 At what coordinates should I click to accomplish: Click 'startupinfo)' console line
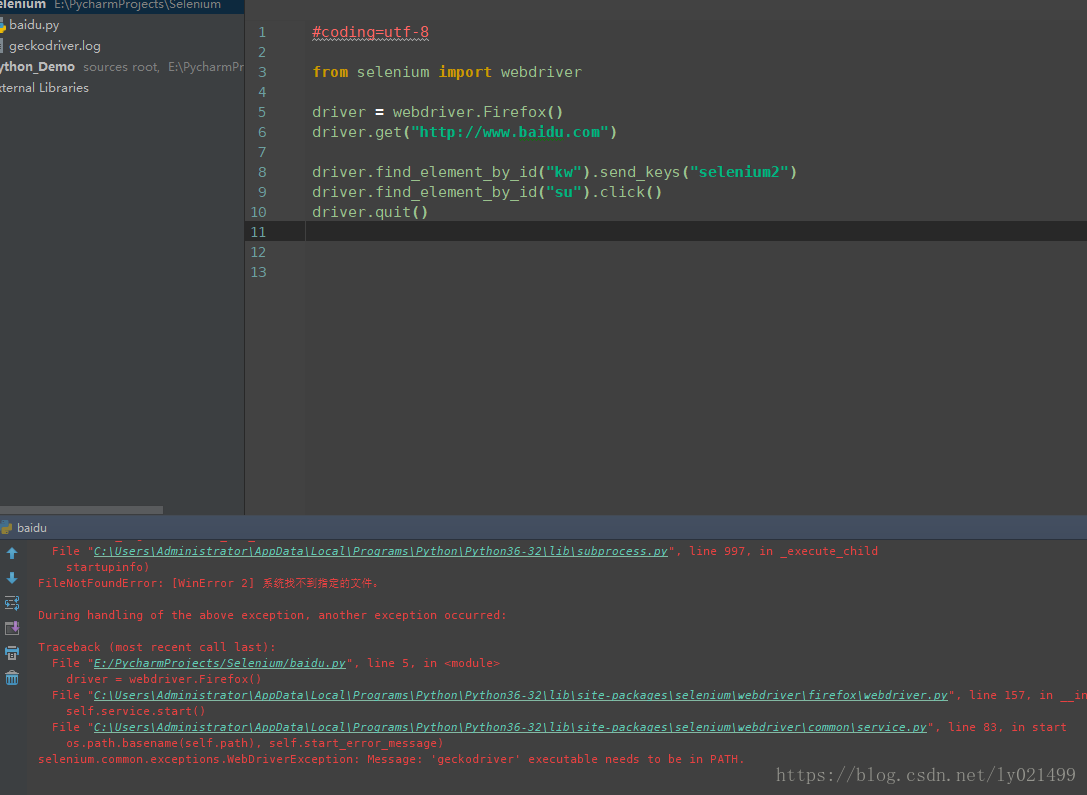click(x=107, y=567)
